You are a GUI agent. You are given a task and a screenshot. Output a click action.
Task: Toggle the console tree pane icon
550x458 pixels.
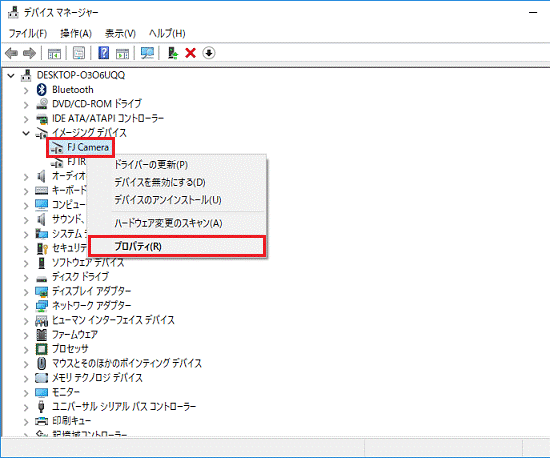click(54, 53)
